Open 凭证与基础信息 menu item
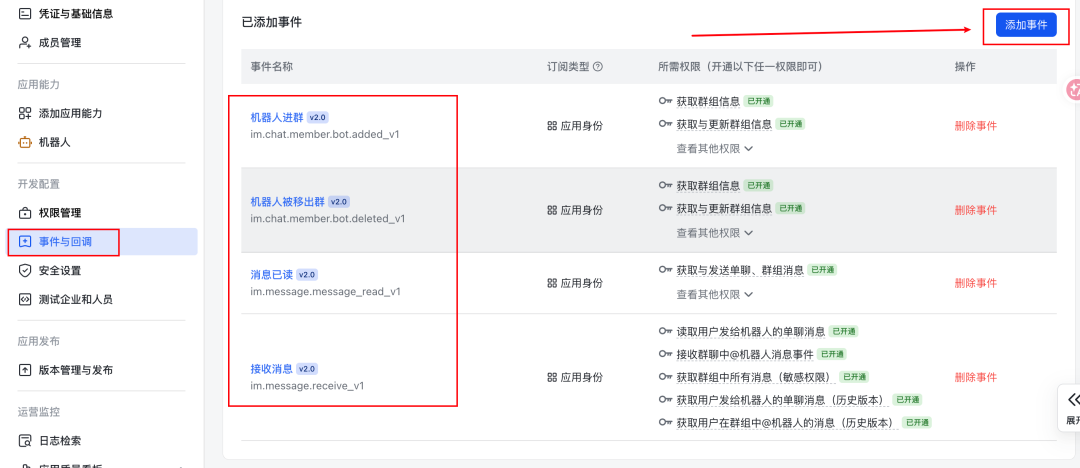 pyautogui.click(x=75, y=14)
